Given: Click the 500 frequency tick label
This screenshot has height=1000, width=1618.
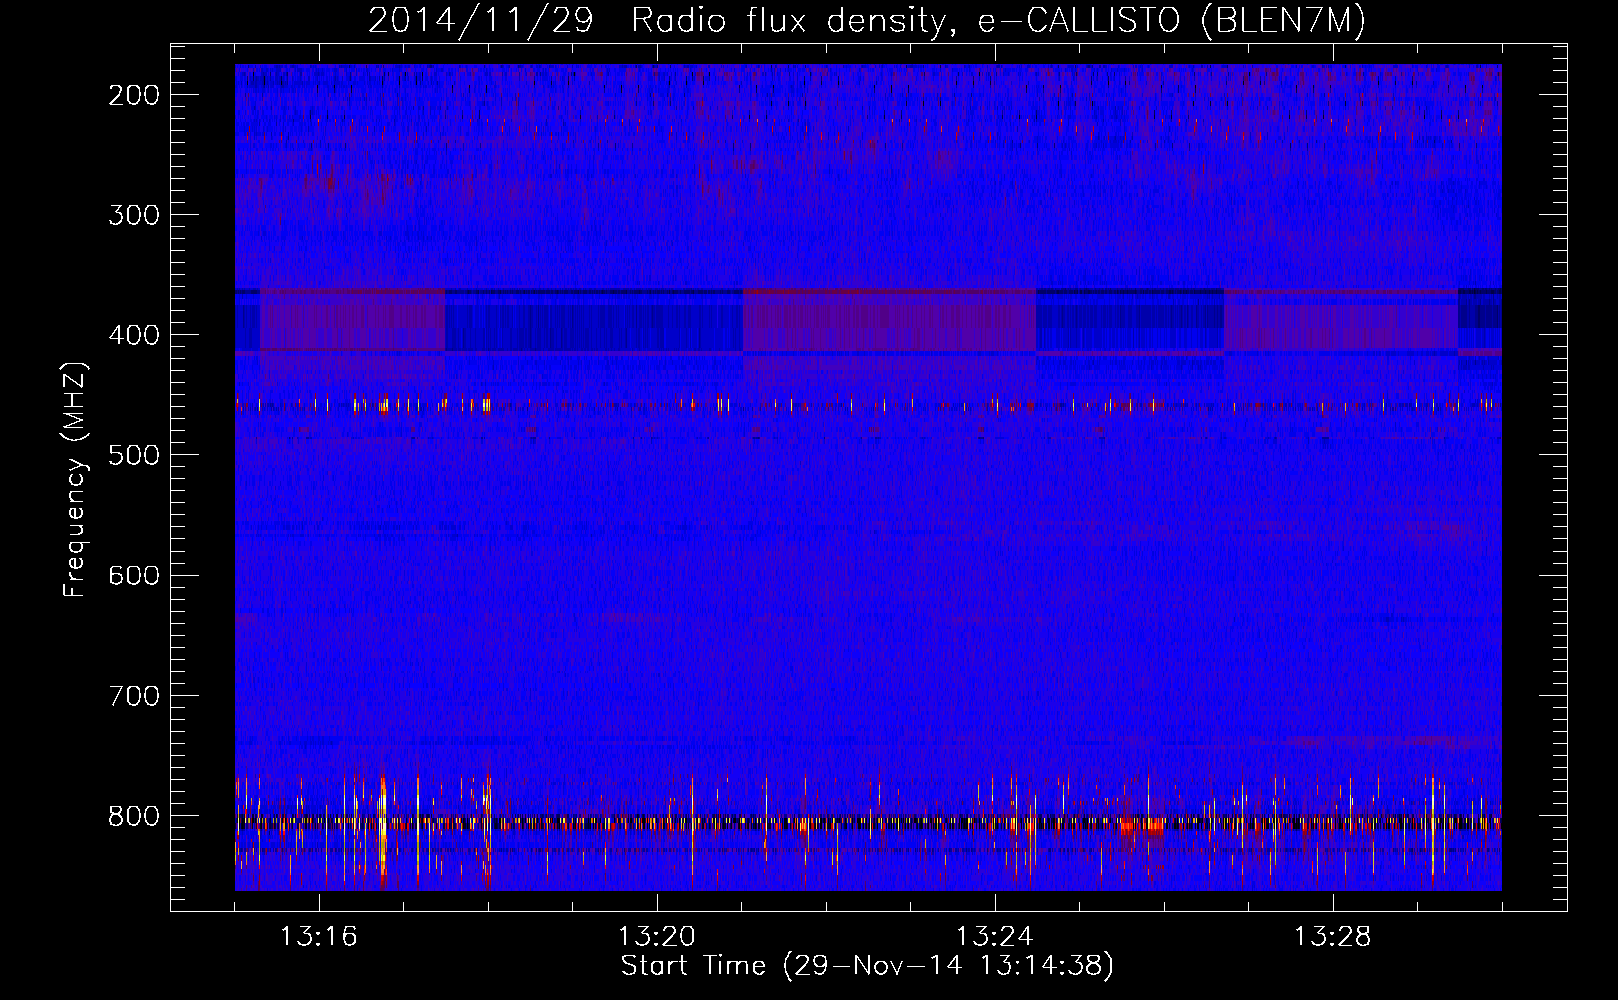Looking at the screenshot, I should click(134, 455).
